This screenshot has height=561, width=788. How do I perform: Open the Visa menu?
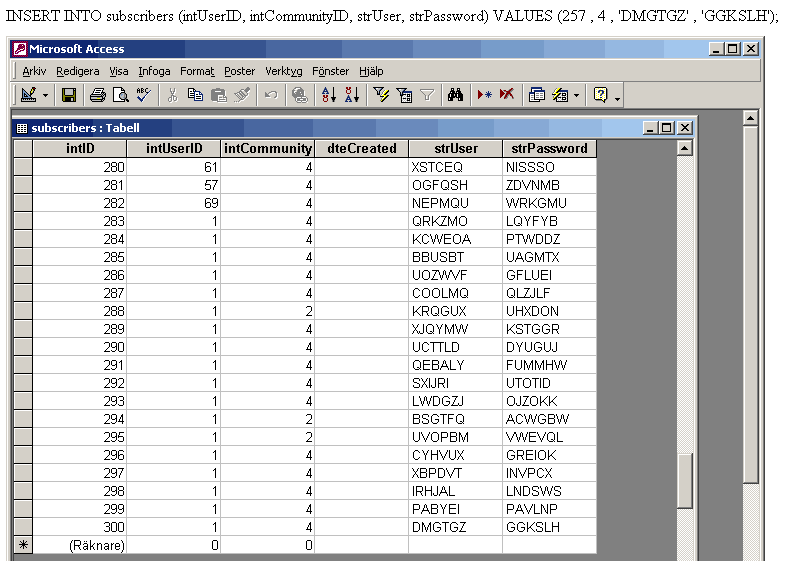pos(119,71)
